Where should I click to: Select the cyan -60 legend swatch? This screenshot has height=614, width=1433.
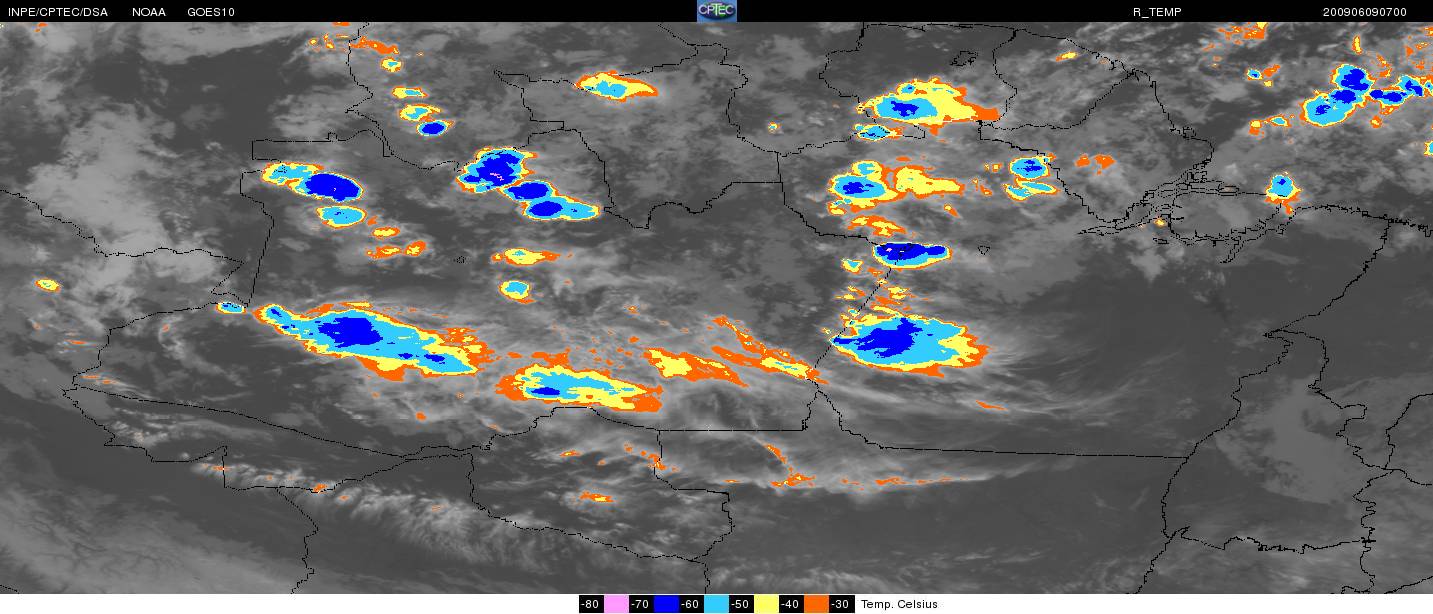pos(716,604)
